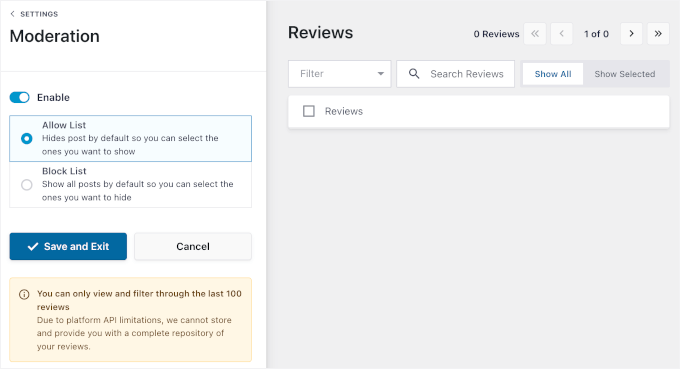
Task: Click the '0 Reviews' count text
Action: pos(496,34)
